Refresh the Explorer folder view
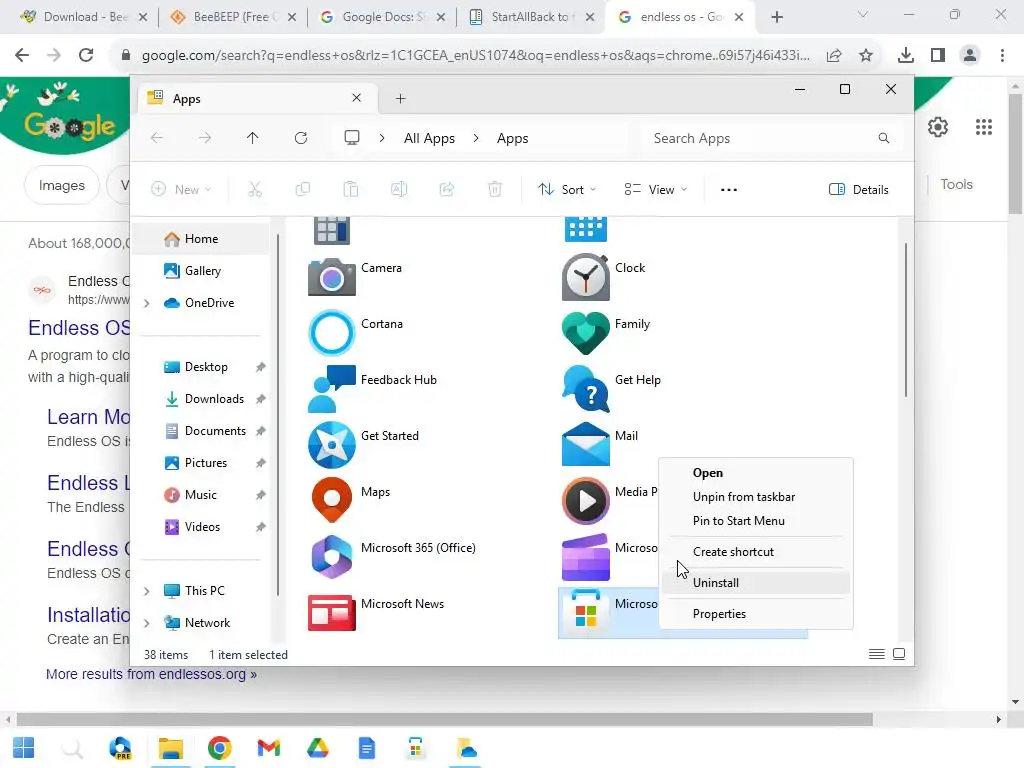The height and width of the screenshot is (768, 1024). [301, 138]
